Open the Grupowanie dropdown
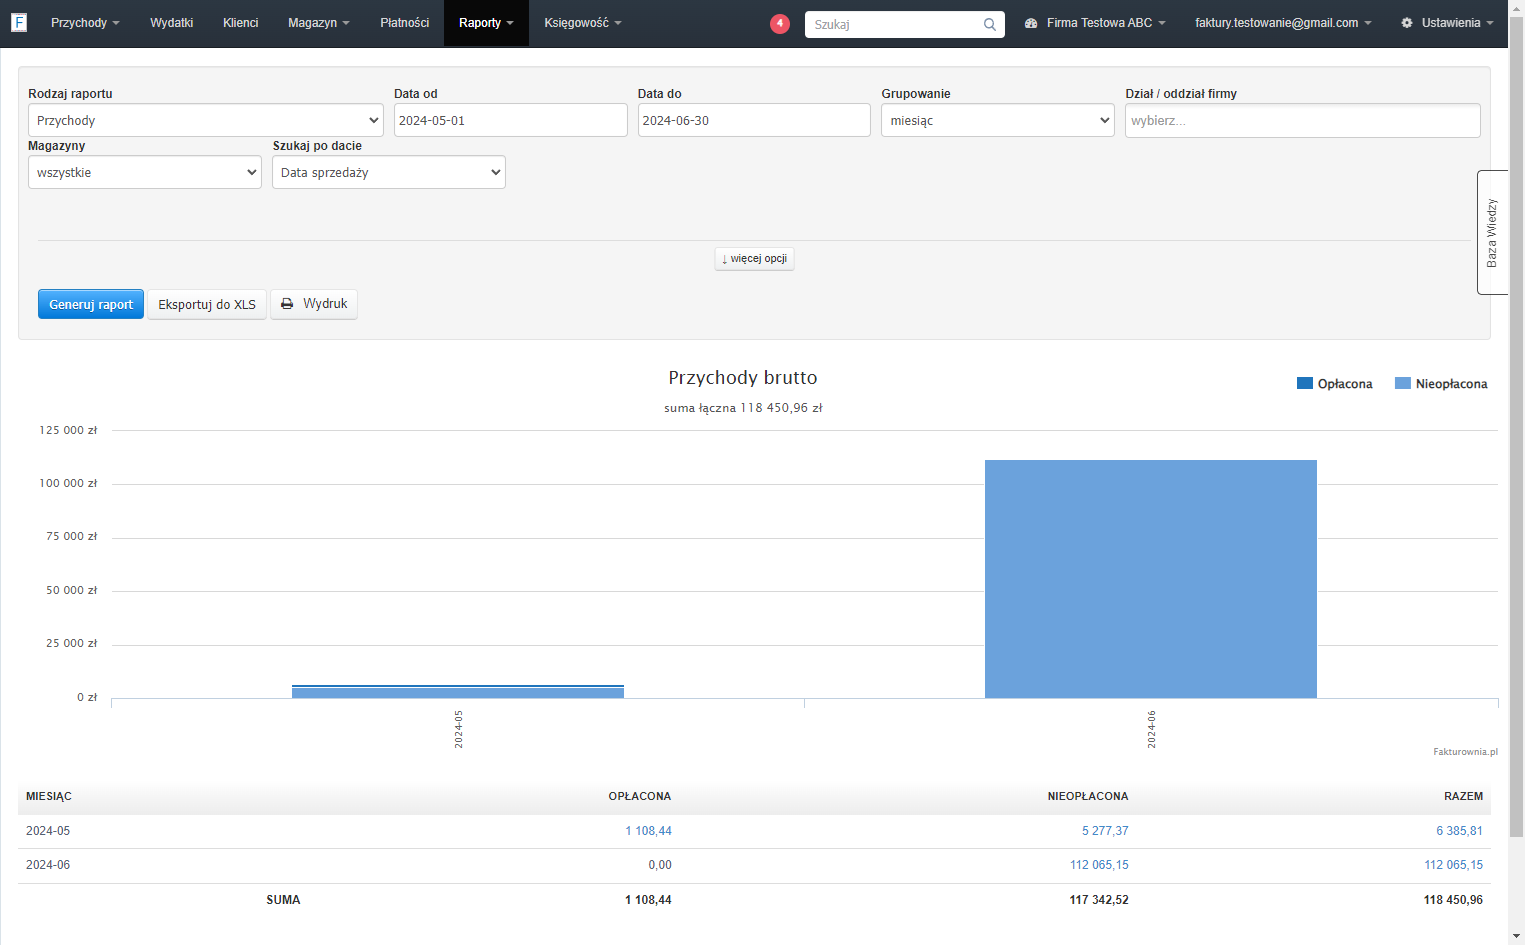 pos(998,120)
